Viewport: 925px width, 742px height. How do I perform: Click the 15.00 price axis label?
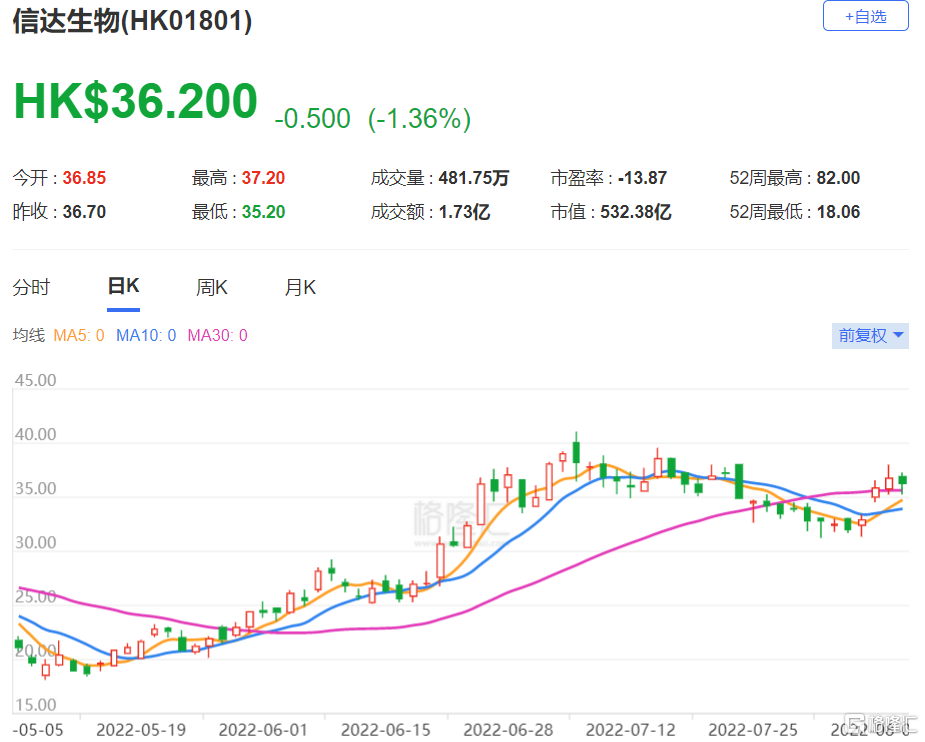coord(35,705)
